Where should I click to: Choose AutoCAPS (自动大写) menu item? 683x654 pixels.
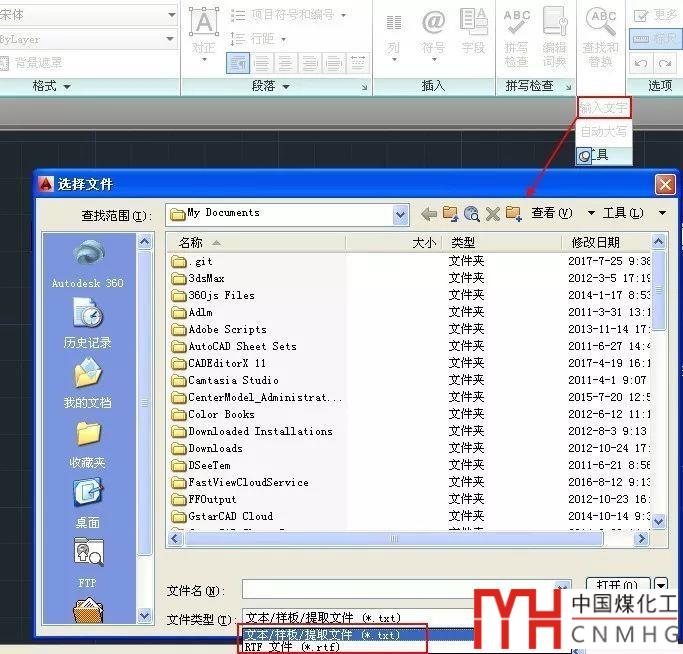(604, 131)
